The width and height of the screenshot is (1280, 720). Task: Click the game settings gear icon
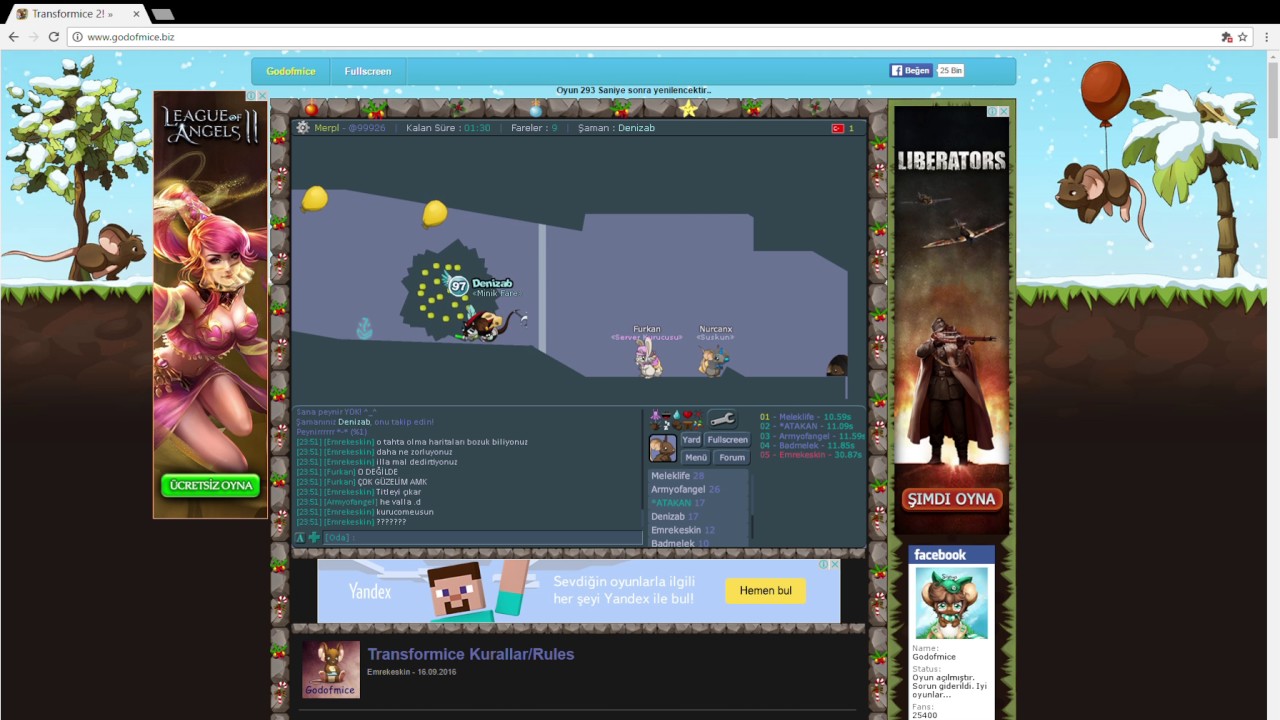[x=302, y=128]
